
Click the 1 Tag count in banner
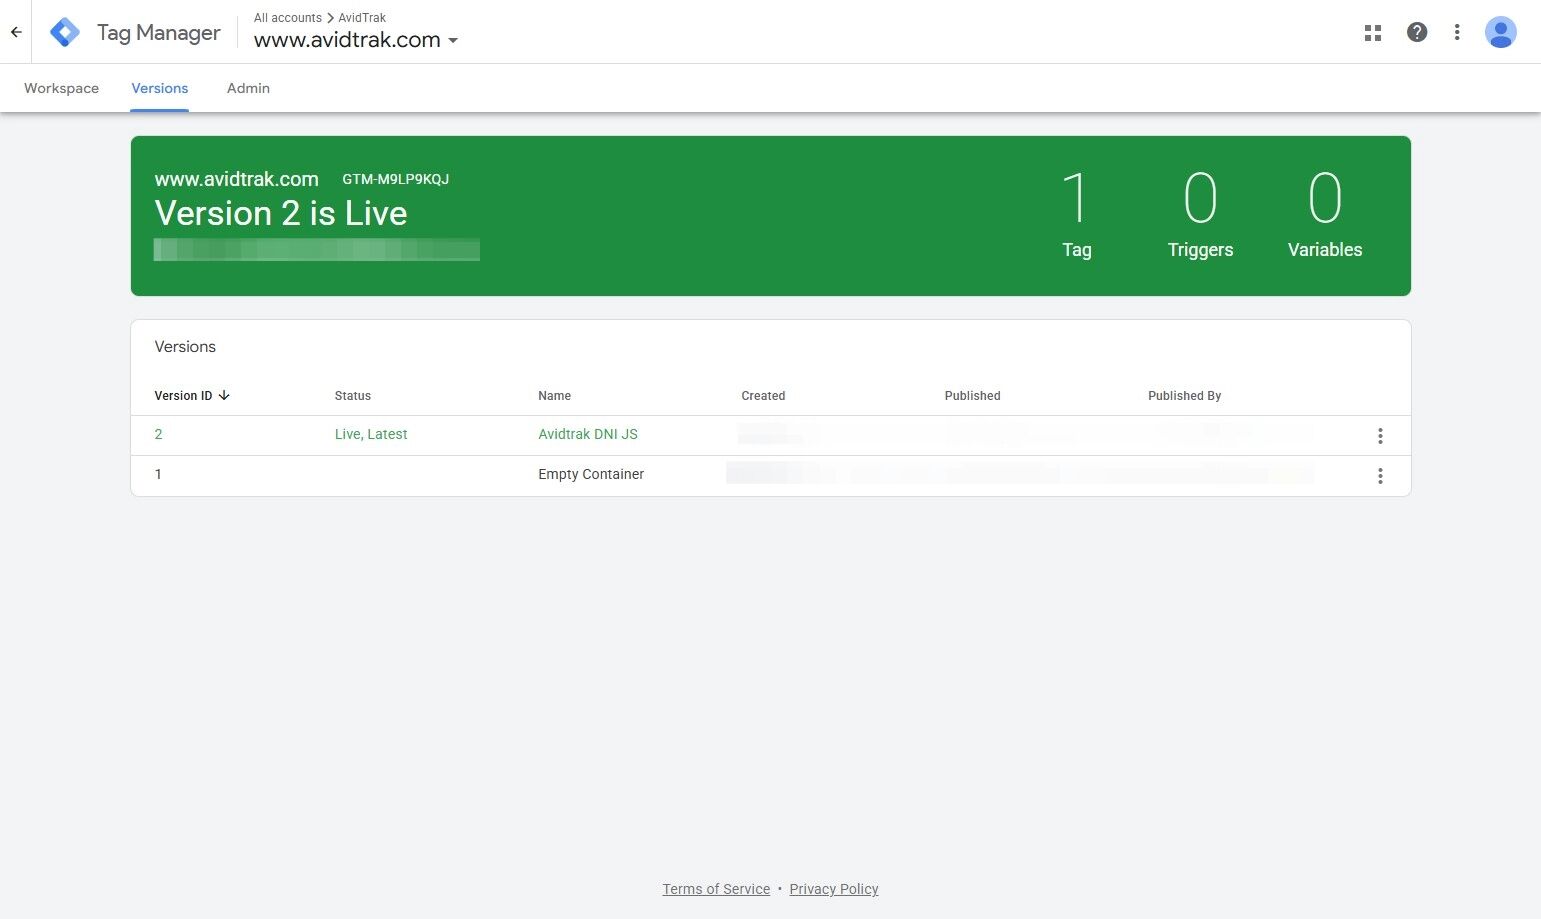[x=1076, y=215]
